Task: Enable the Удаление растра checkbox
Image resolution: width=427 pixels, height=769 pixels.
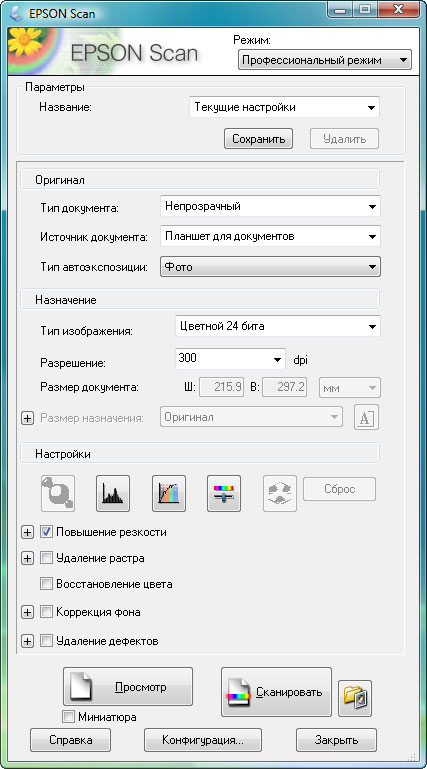Action: (47, 558)
